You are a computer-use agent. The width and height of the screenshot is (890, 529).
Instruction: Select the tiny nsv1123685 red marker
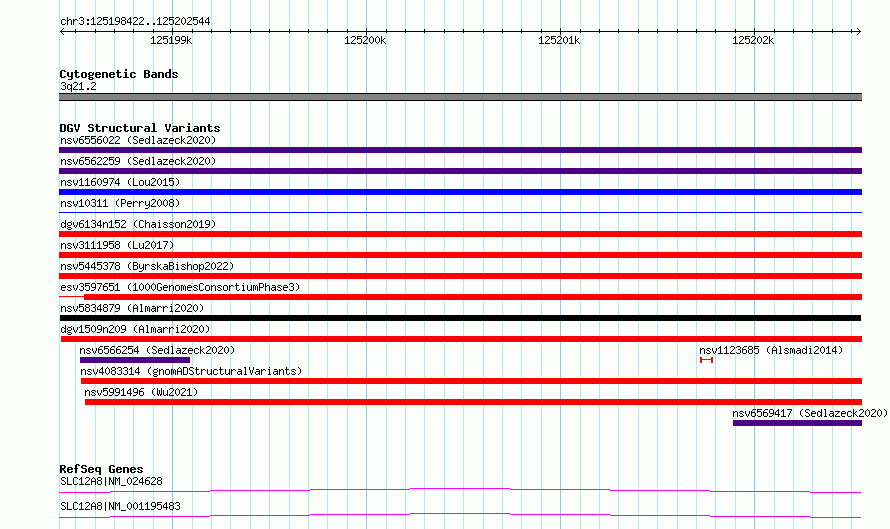coord(706,360)
